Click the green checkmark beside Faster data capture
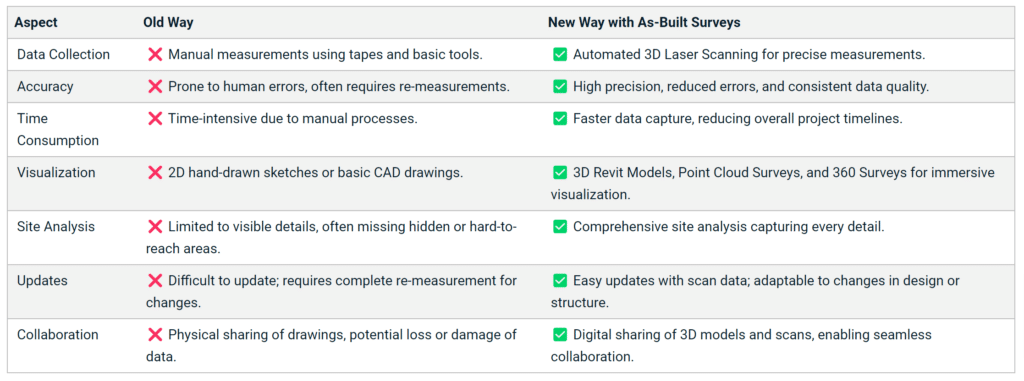This screenshot has height=381, width=1024. point(560,118)
